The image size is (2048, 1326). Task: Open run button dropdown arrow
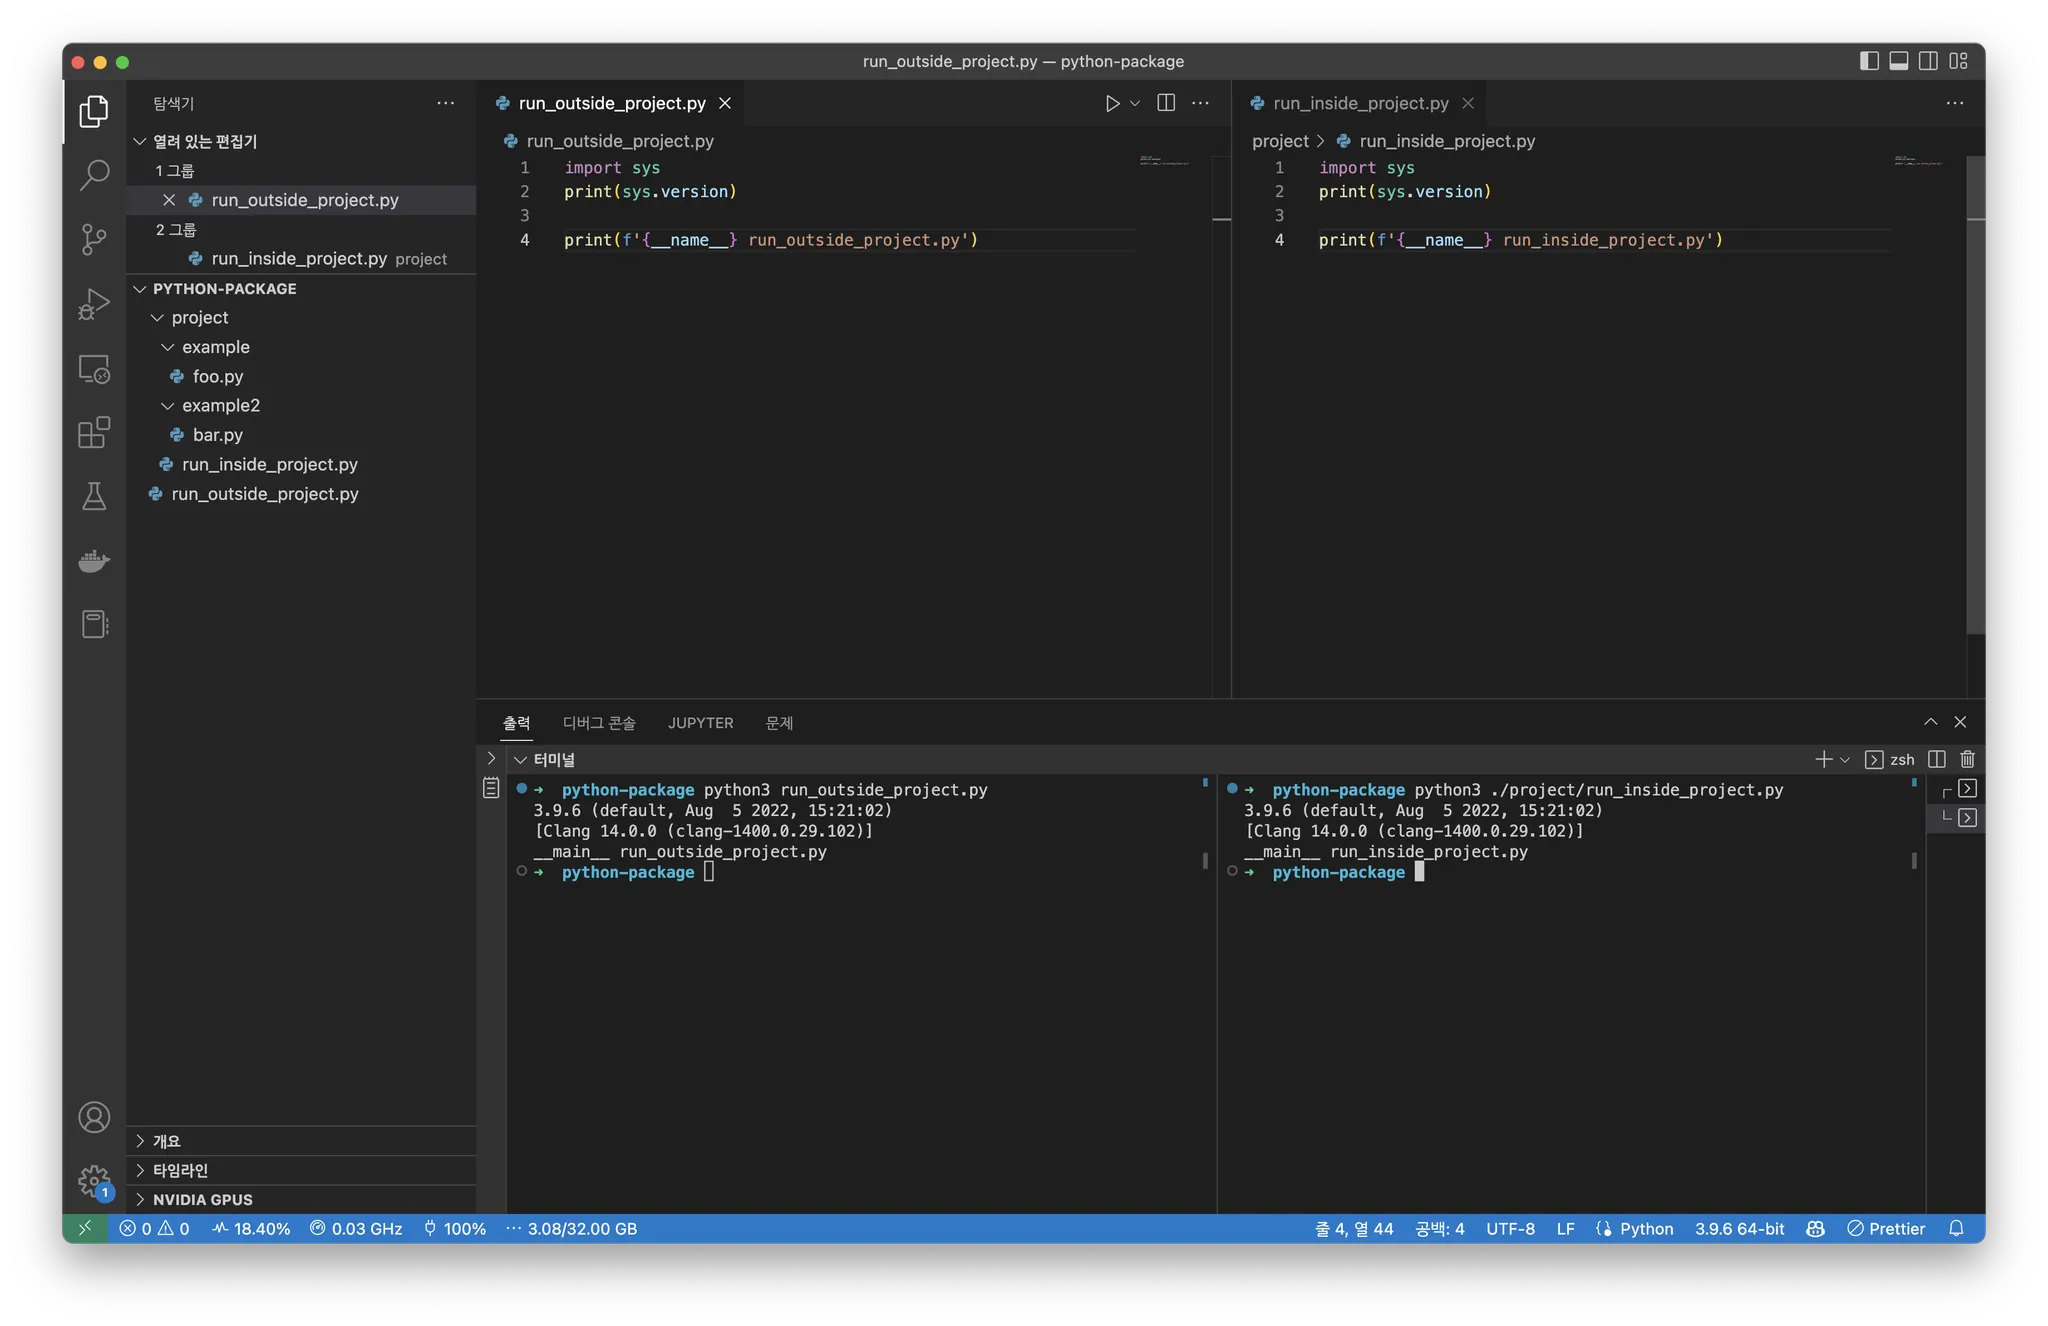1135,103
